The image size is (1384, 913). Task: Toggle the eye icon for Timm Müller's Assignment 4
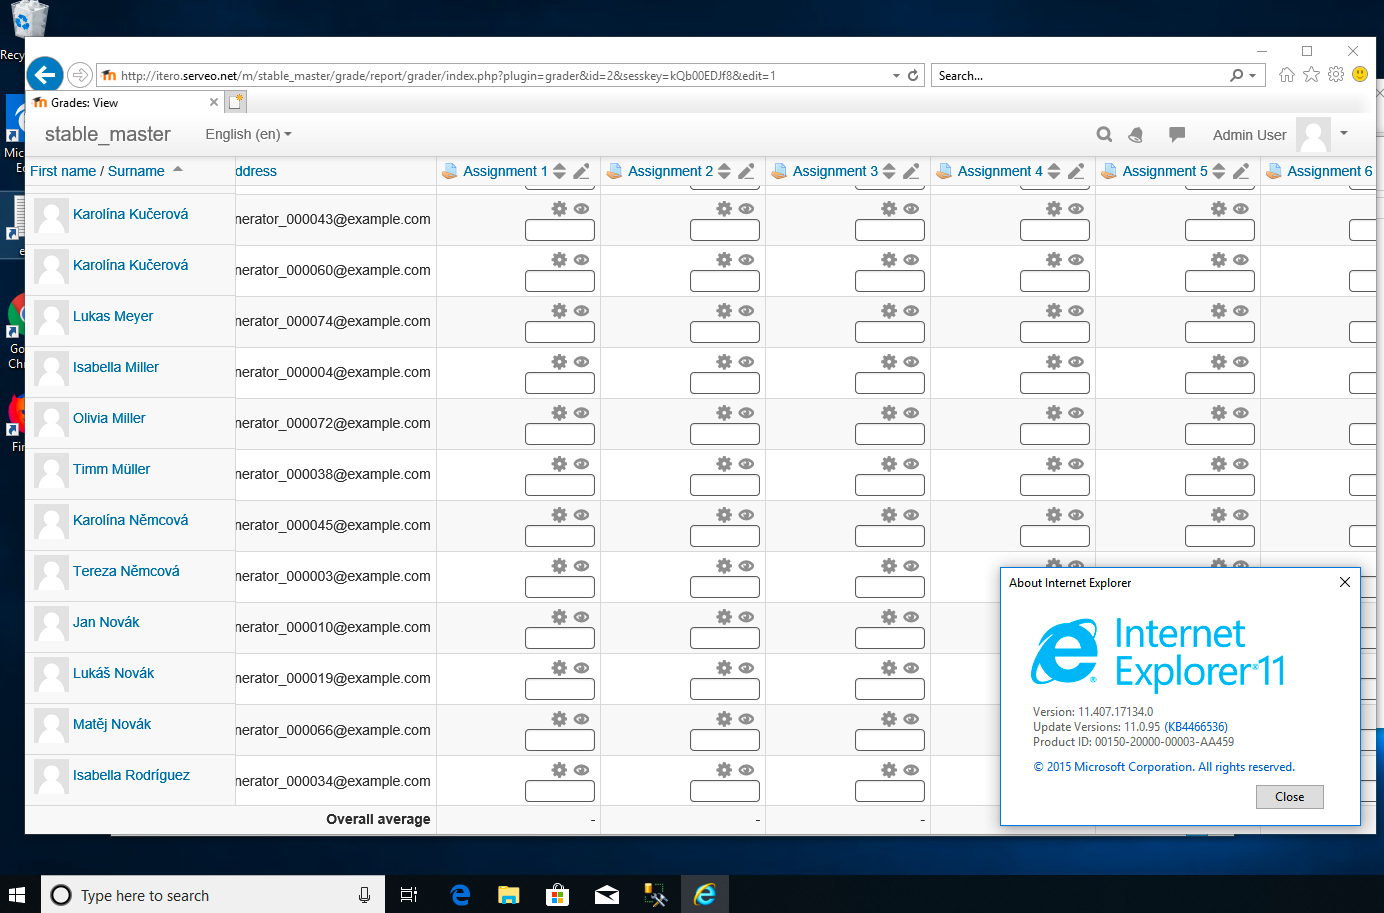coord(1076,464)
